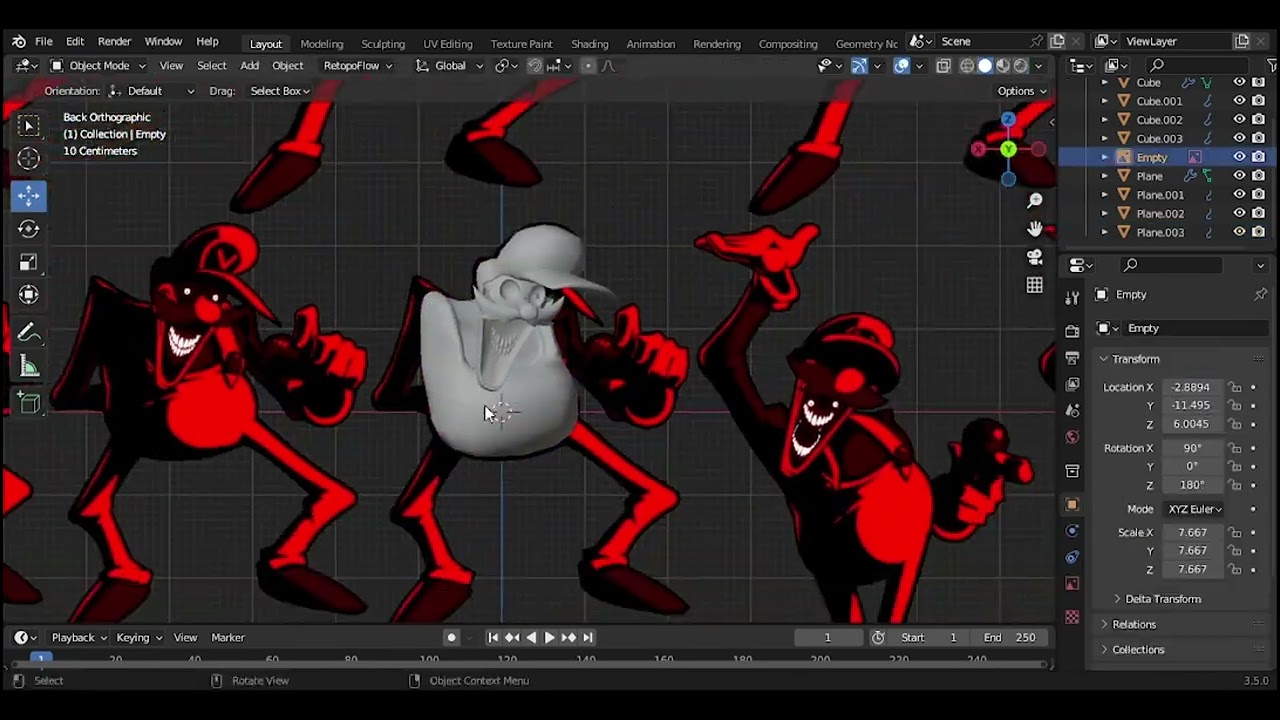
Task: Open the Texture checker properties tab
Action: pyautogui.click(x=1072, y=617)
